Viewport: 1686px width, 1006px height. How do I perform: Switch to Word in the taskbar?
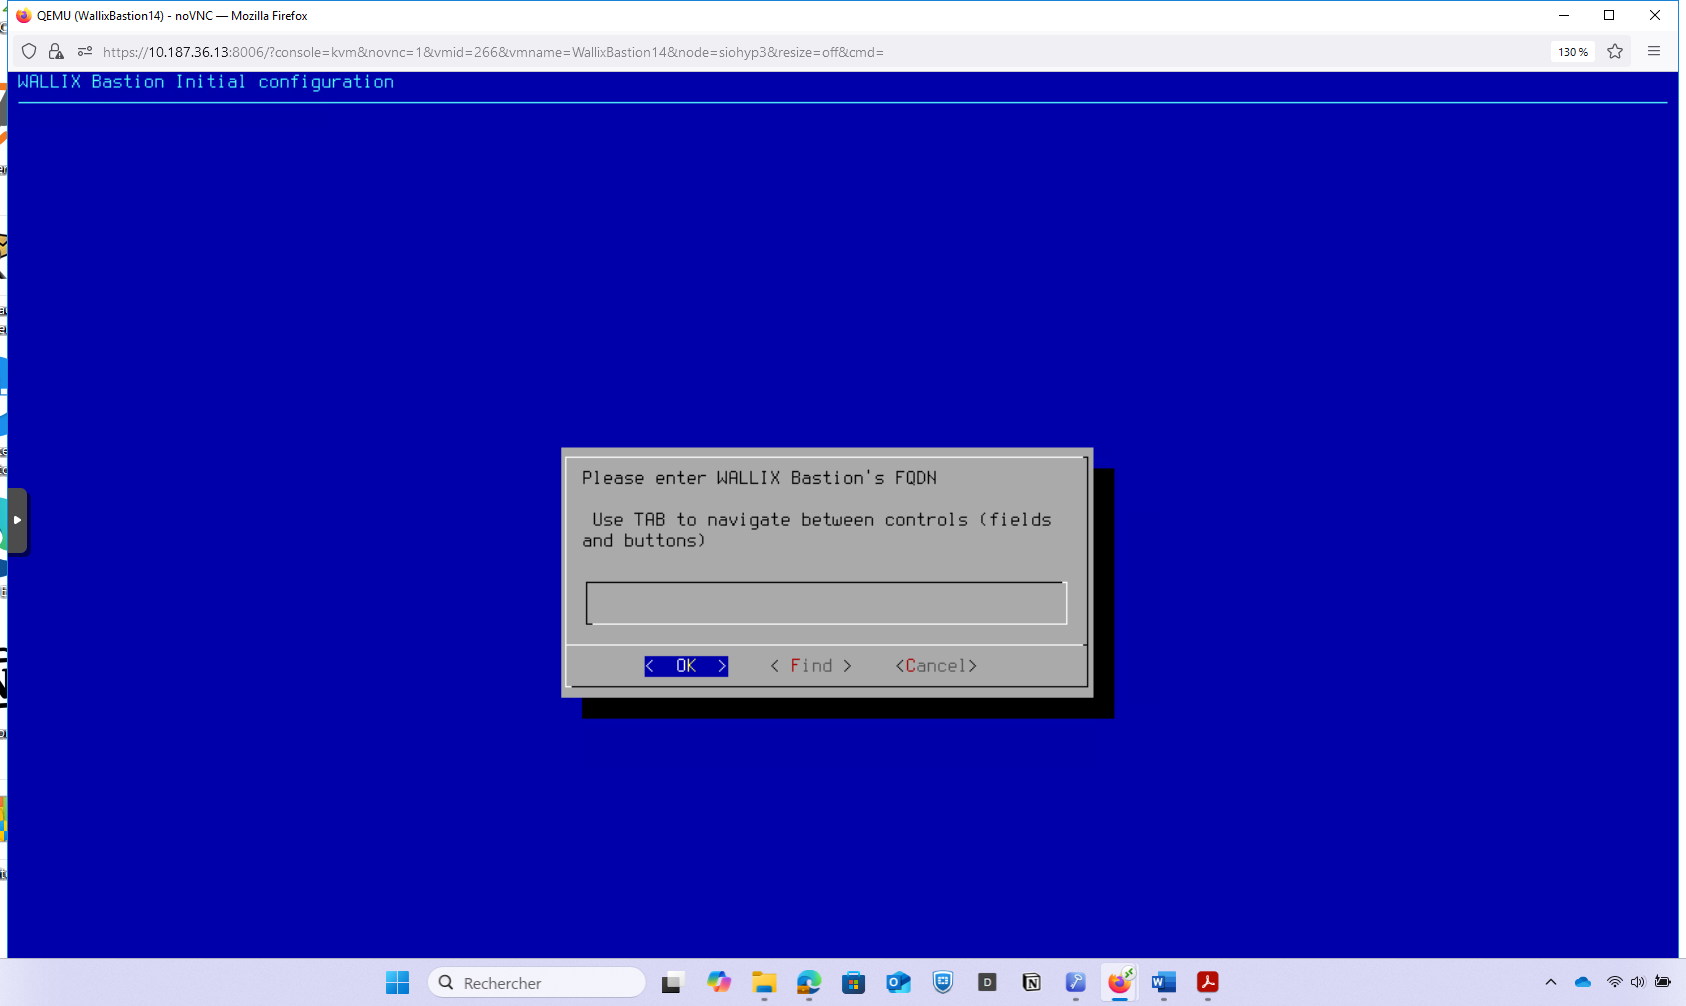coord(1163,983)
